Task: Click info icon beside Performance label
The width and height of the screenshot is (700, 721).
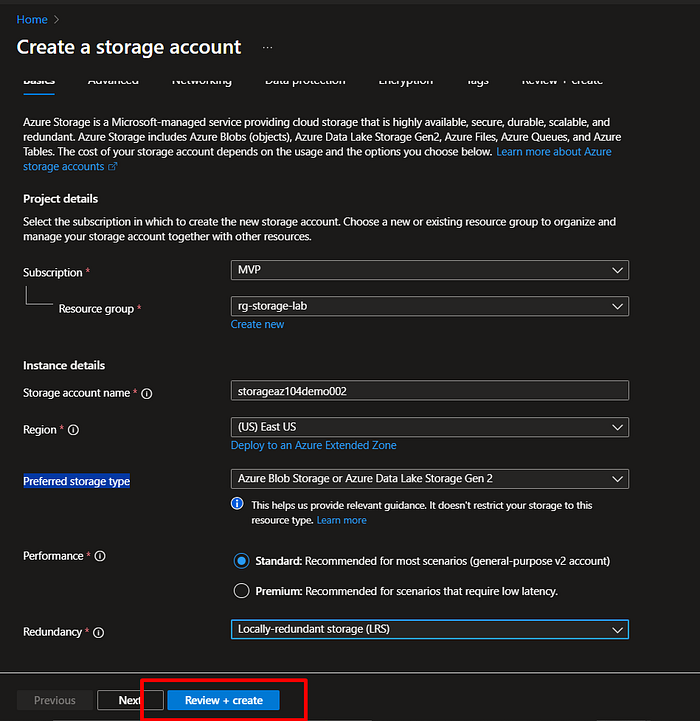Action: coord(100,556)
